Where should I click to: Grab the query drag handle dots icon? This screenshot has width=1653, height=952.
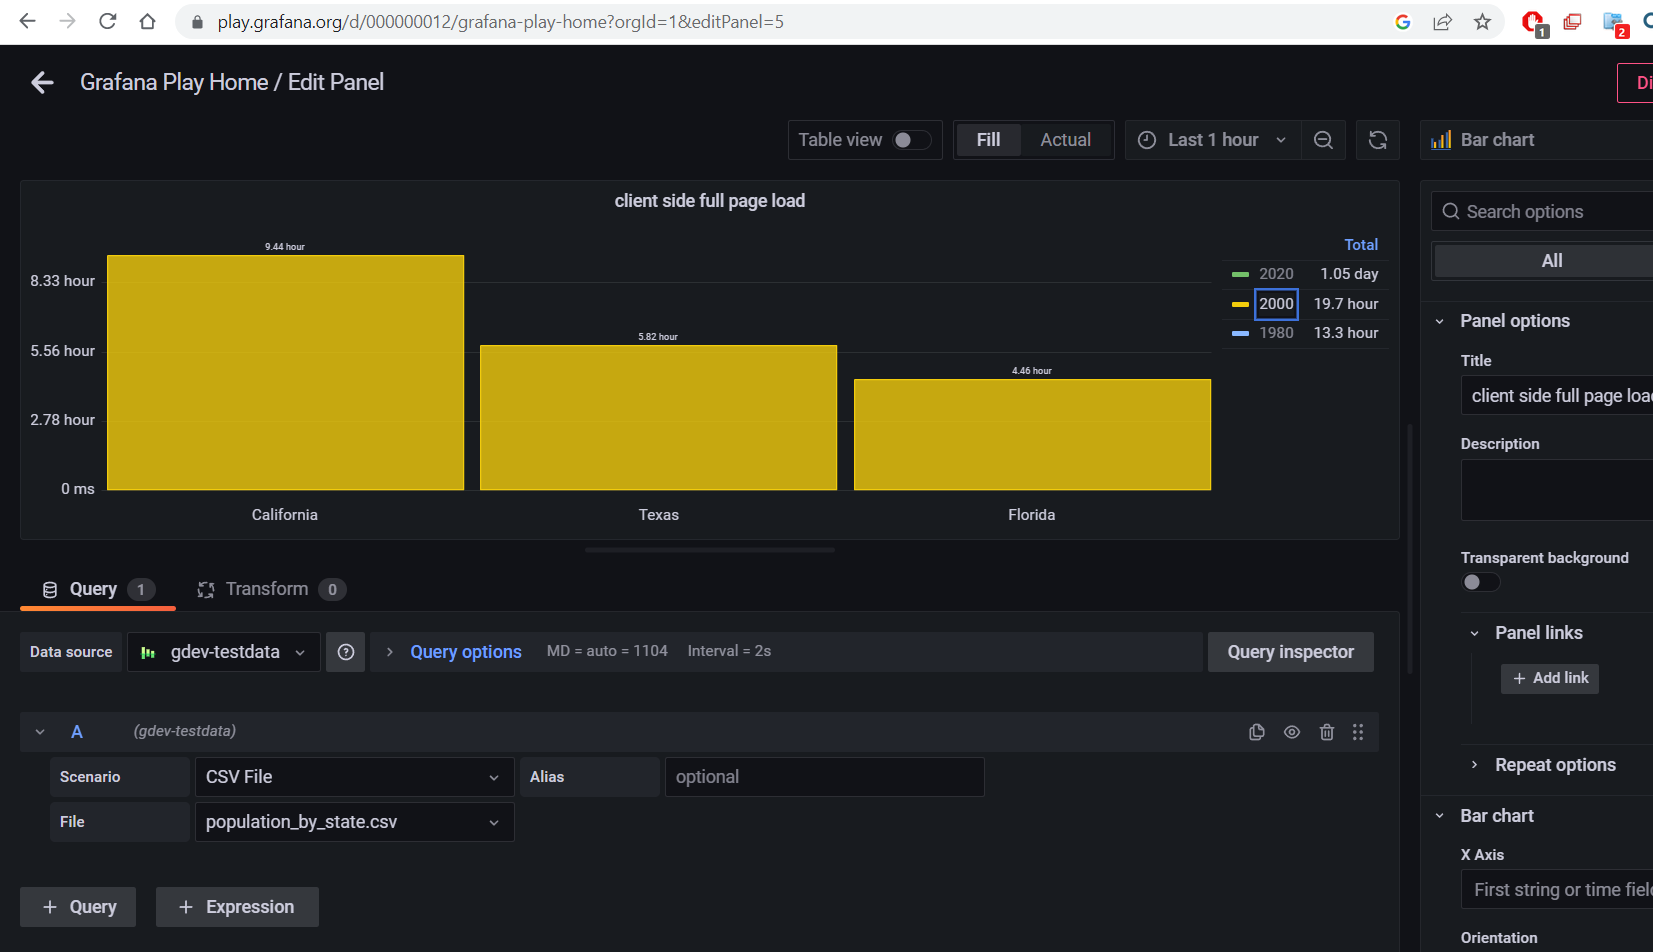(x=1358, y=731)
